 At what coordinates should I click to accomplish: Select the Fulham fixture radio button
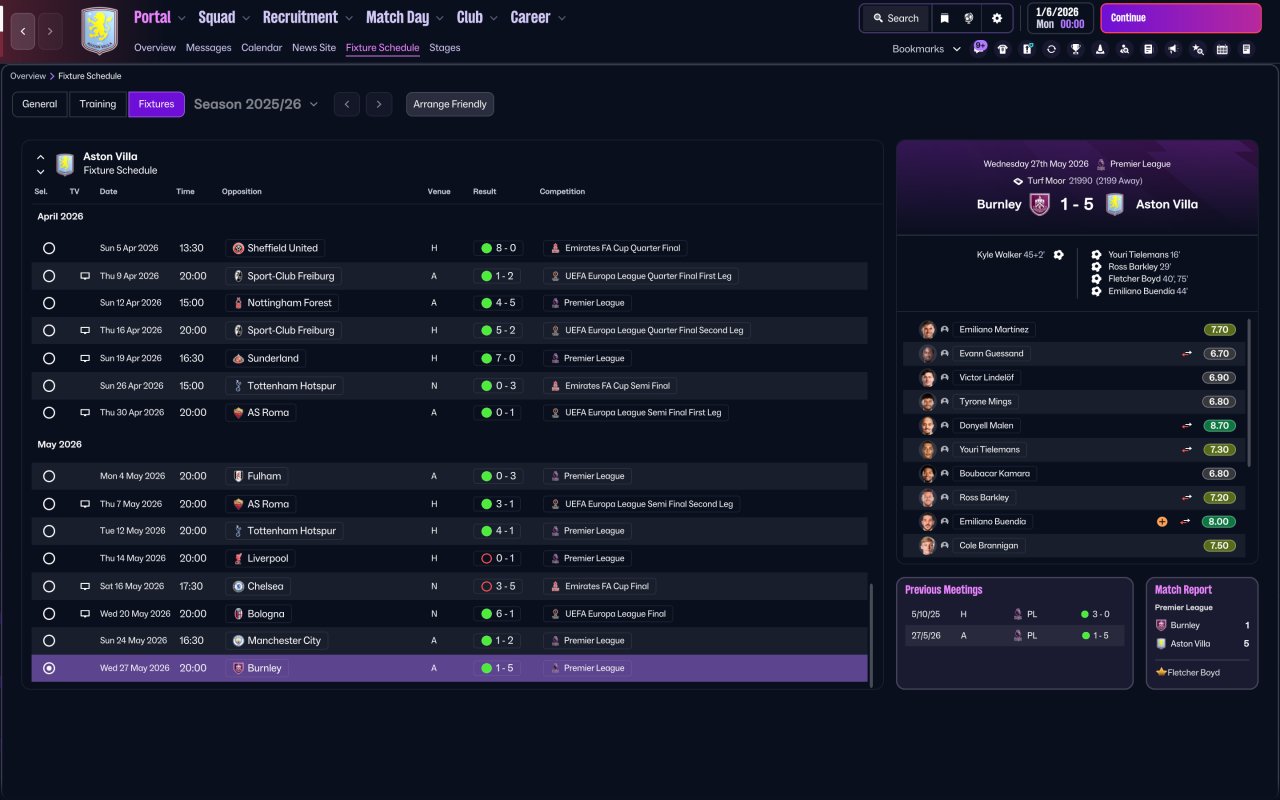(49, 476)
